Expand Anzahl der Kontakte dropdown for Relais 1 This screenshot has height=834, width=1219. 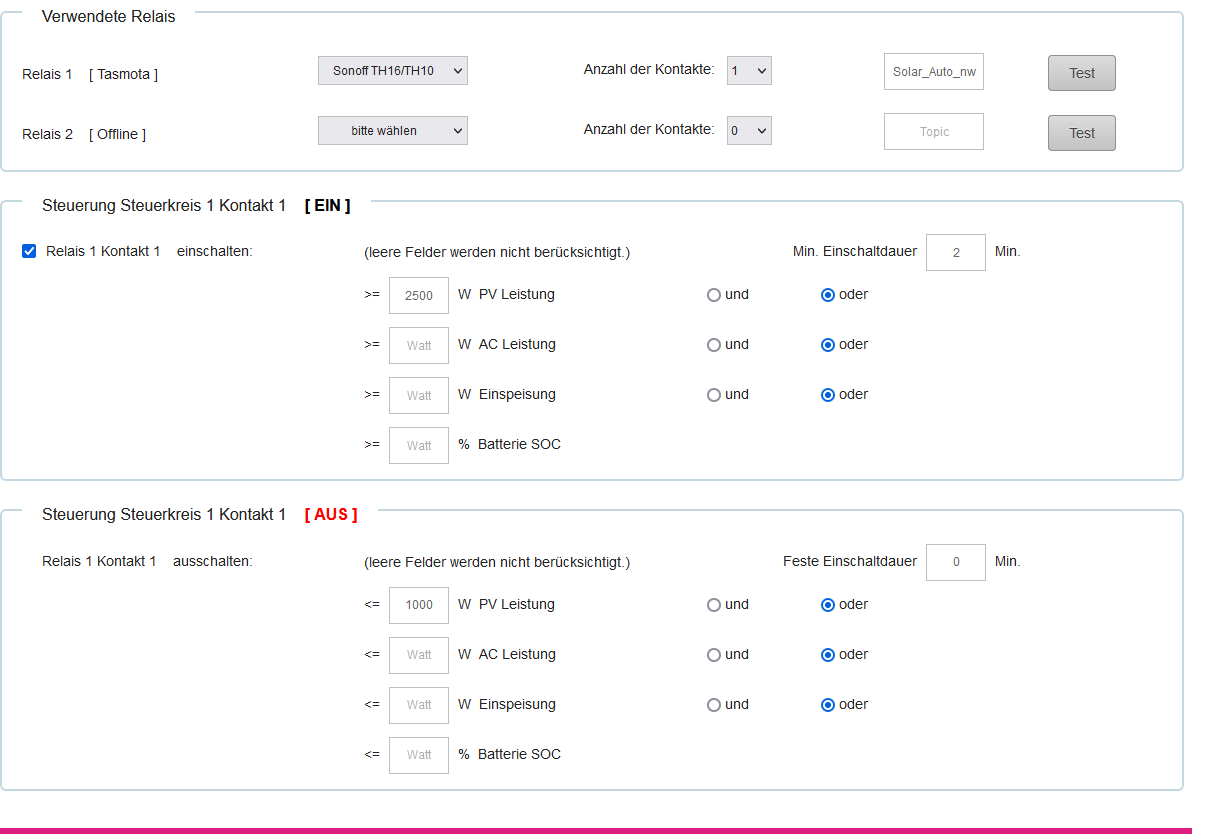point(748,71)
